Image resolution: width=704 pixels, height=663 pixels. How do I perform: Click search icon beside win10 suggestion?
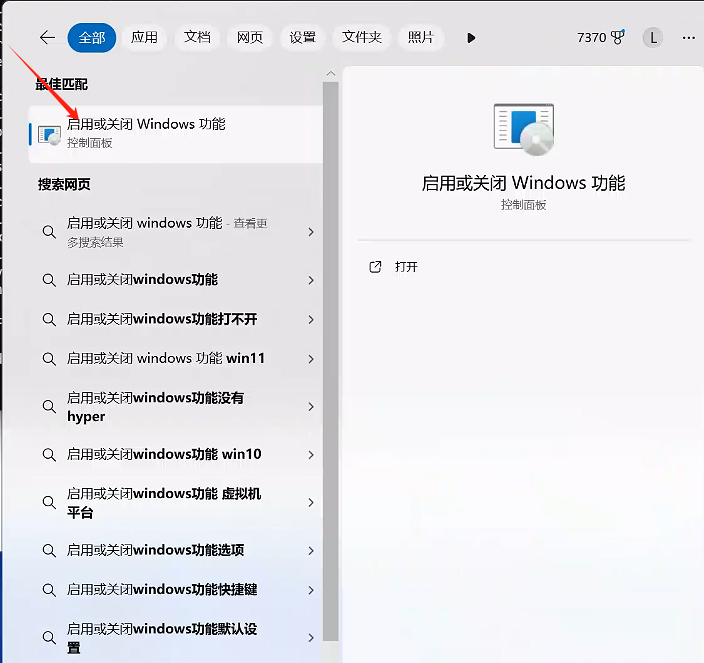coord(49,455)
